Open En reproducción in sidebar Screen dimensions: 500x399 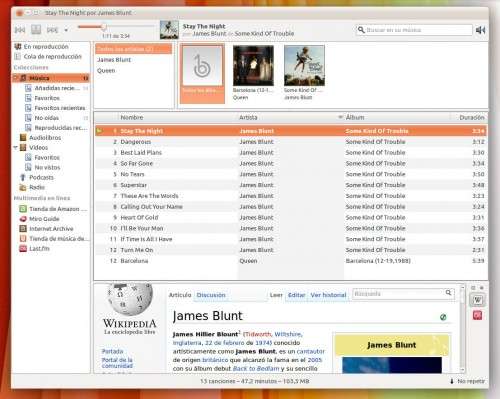[46, 47]
